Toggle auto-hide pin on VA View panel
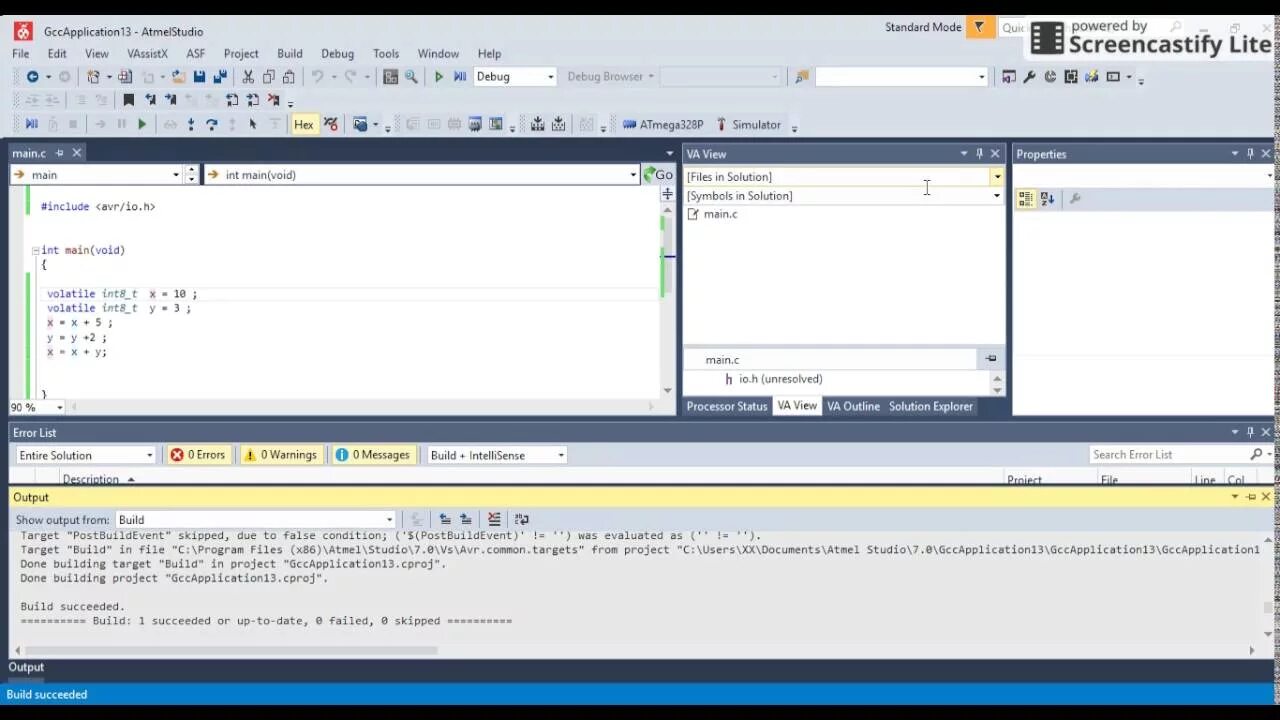The width and height of the screenshot is (1280, 720). [979, 154]
